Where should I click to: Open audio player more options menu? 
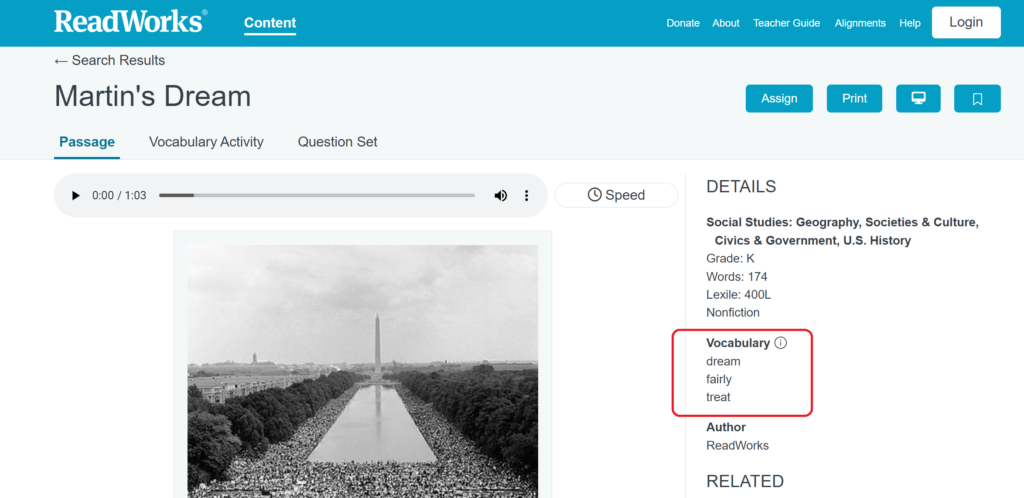click(x=527, y=195)
